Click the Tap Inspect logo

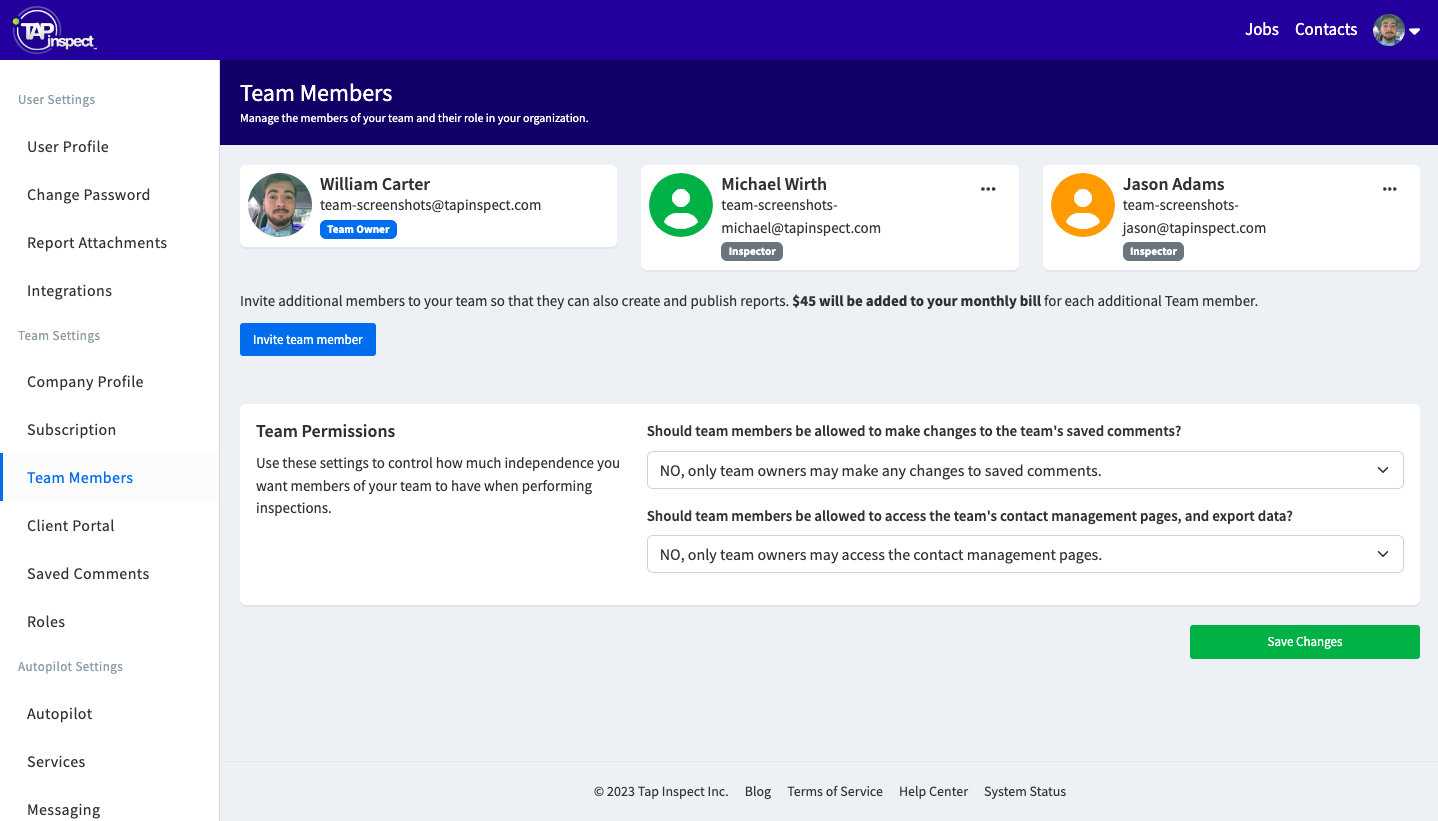click(54, 28)
